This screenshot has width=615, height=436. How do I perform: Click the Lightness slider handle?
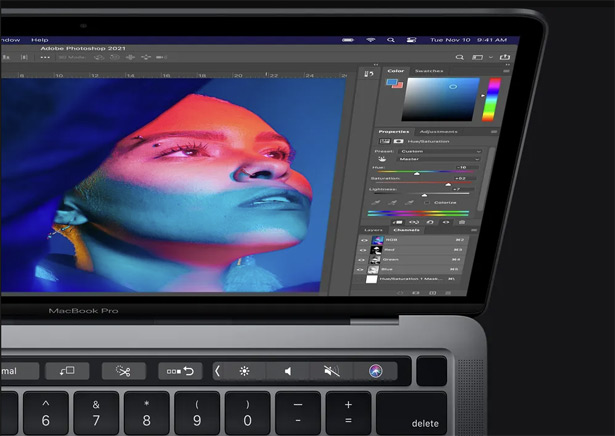click(x=424, y=195)
